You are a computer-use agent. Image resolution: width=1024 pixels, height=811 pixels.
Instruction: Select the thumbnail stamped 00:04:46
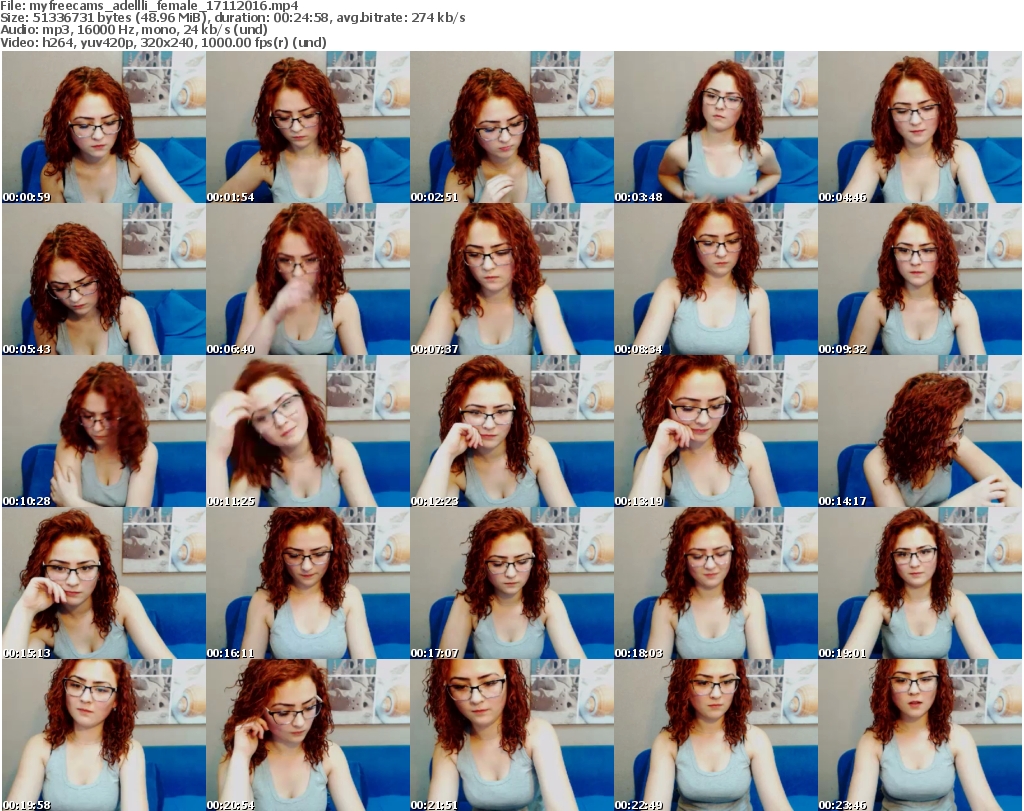[x=920, y=127]
